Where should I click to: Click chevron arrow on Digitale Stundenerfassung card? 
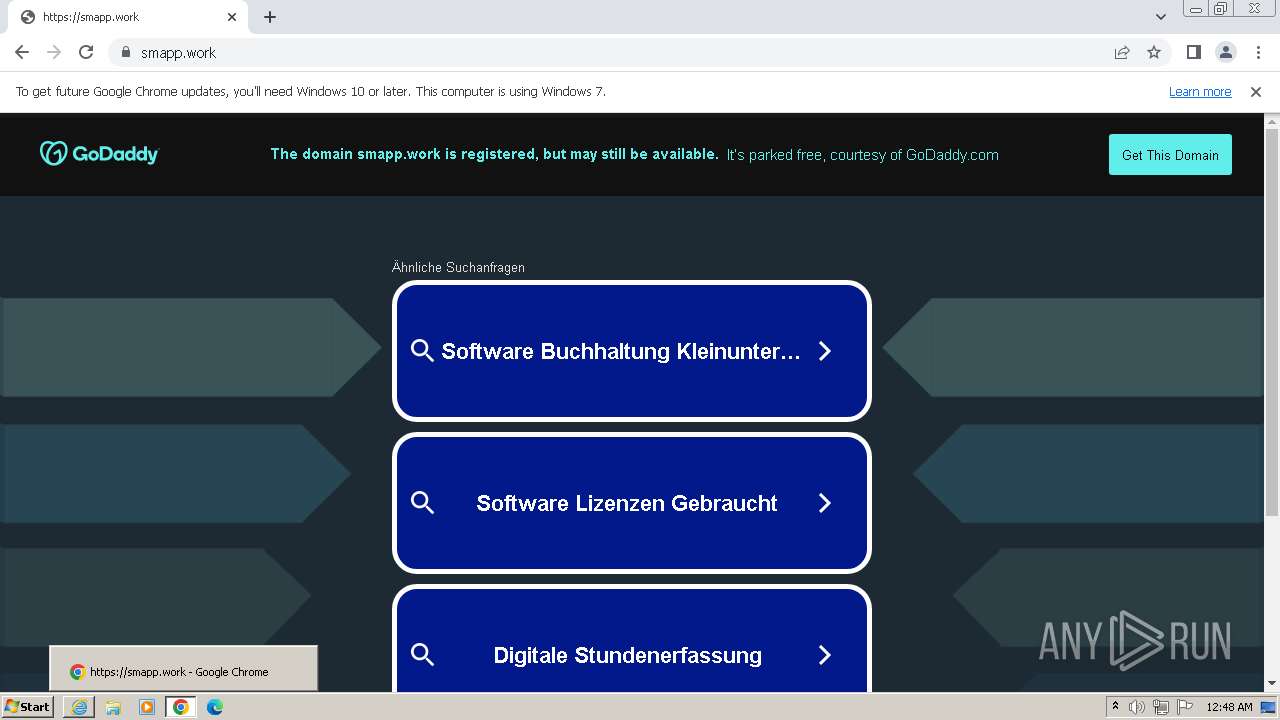(825, 655)
